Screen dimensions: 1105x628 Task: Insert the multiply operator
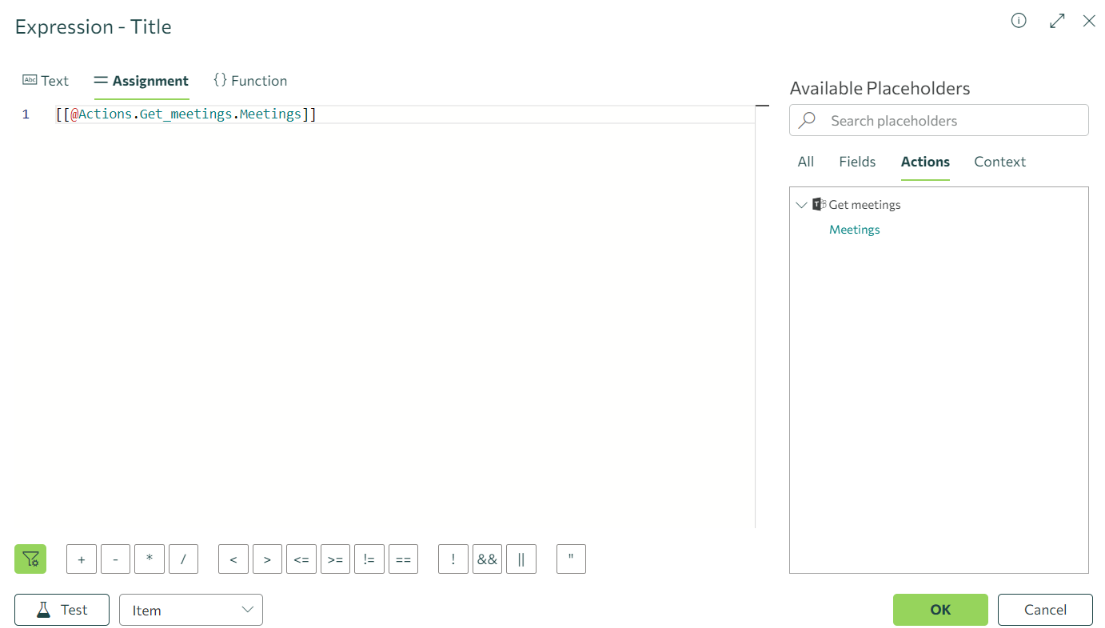click(149, 559)
